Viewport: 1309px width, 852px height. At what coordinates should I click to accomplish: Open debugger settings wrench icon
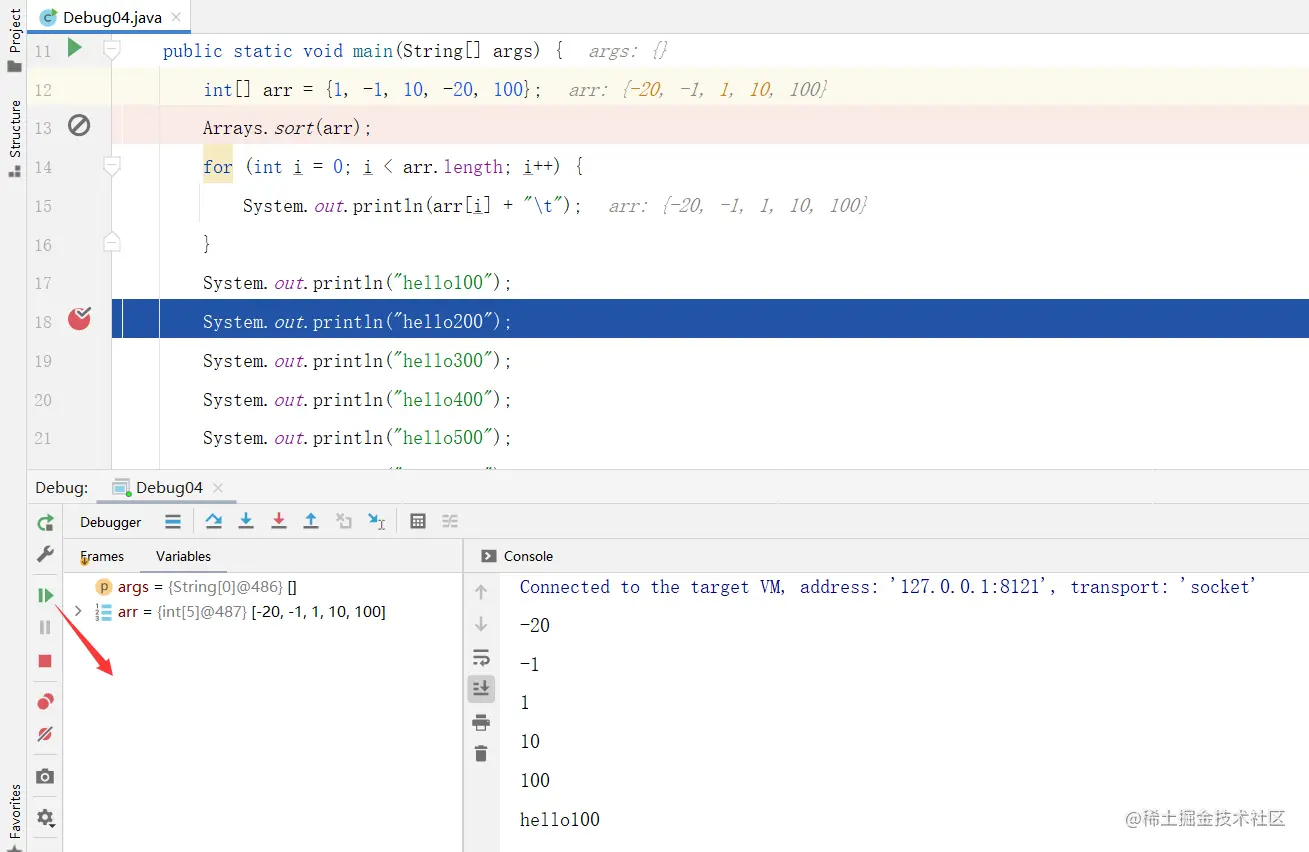(x=45, y=554)
